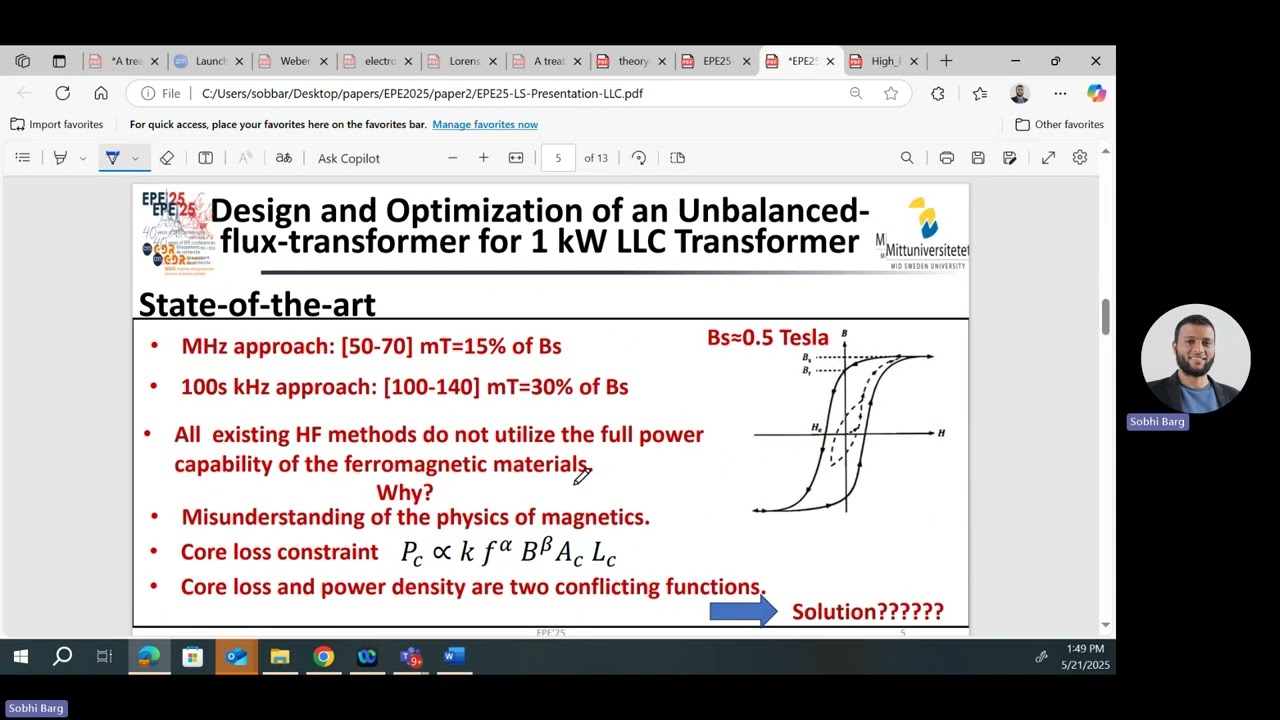Select the Highlight tool in PDF toolbar
The width and height of the screenshot is (1280, 720).
60,158
